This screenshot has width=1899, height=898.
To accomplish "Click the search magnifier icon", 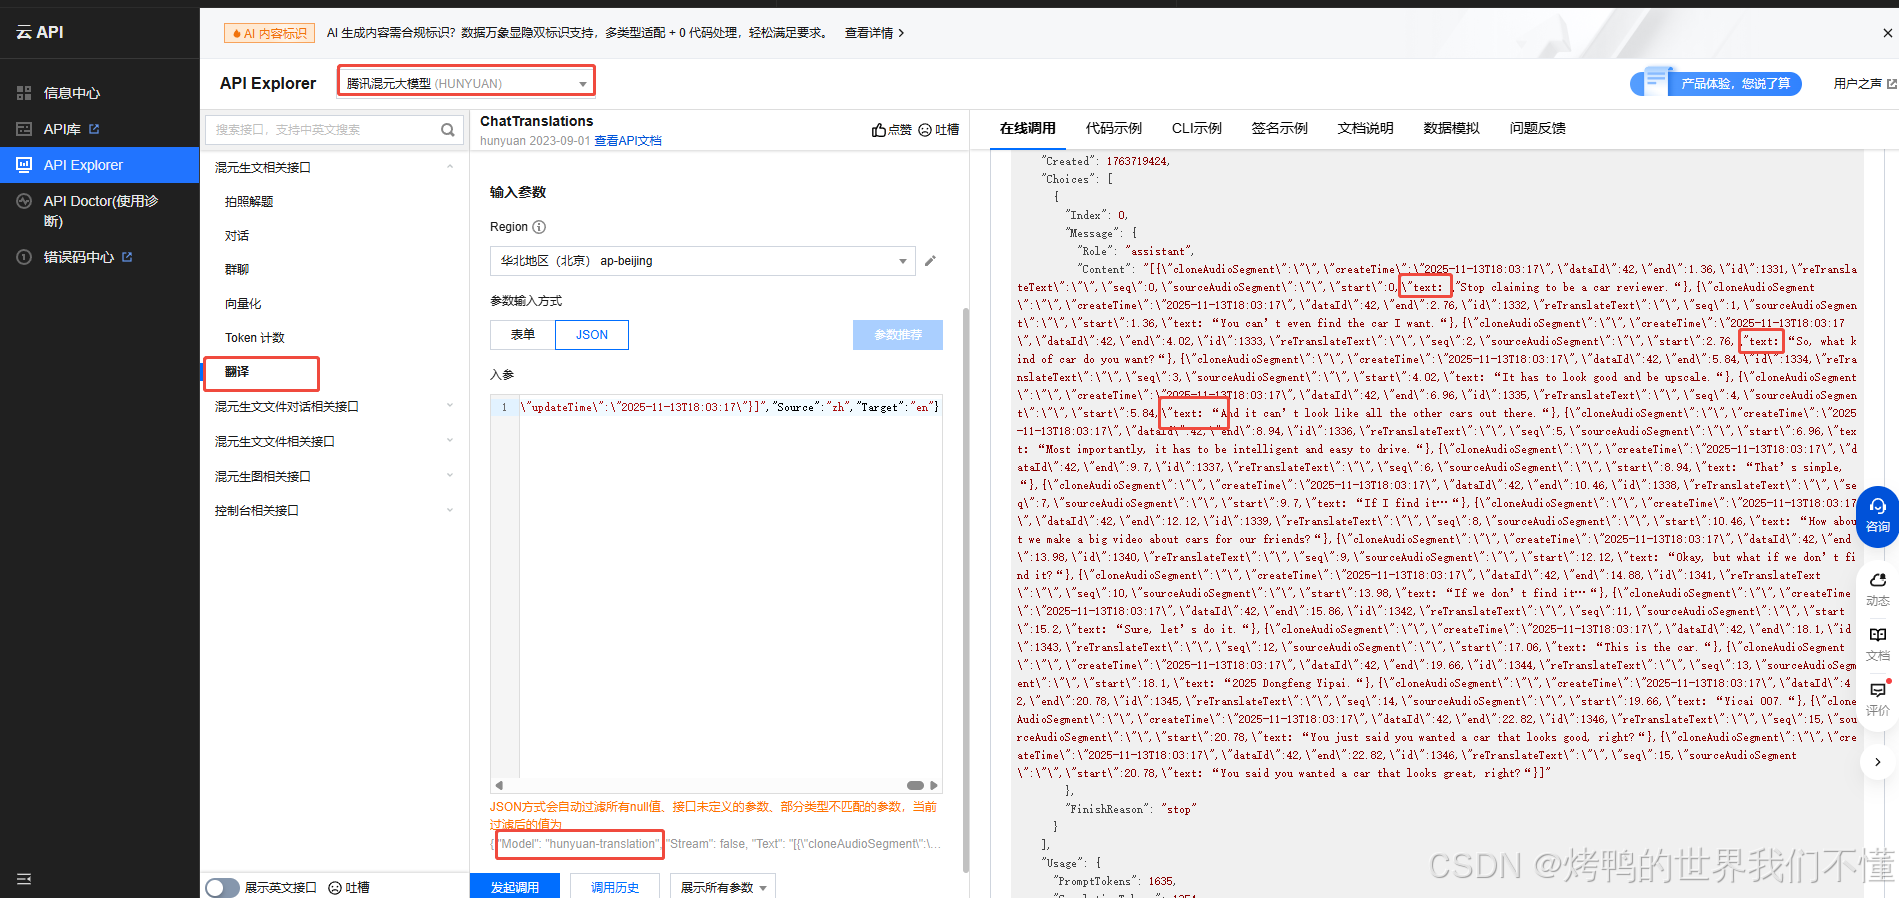I will pyautogui.click(x=448, y=130).
